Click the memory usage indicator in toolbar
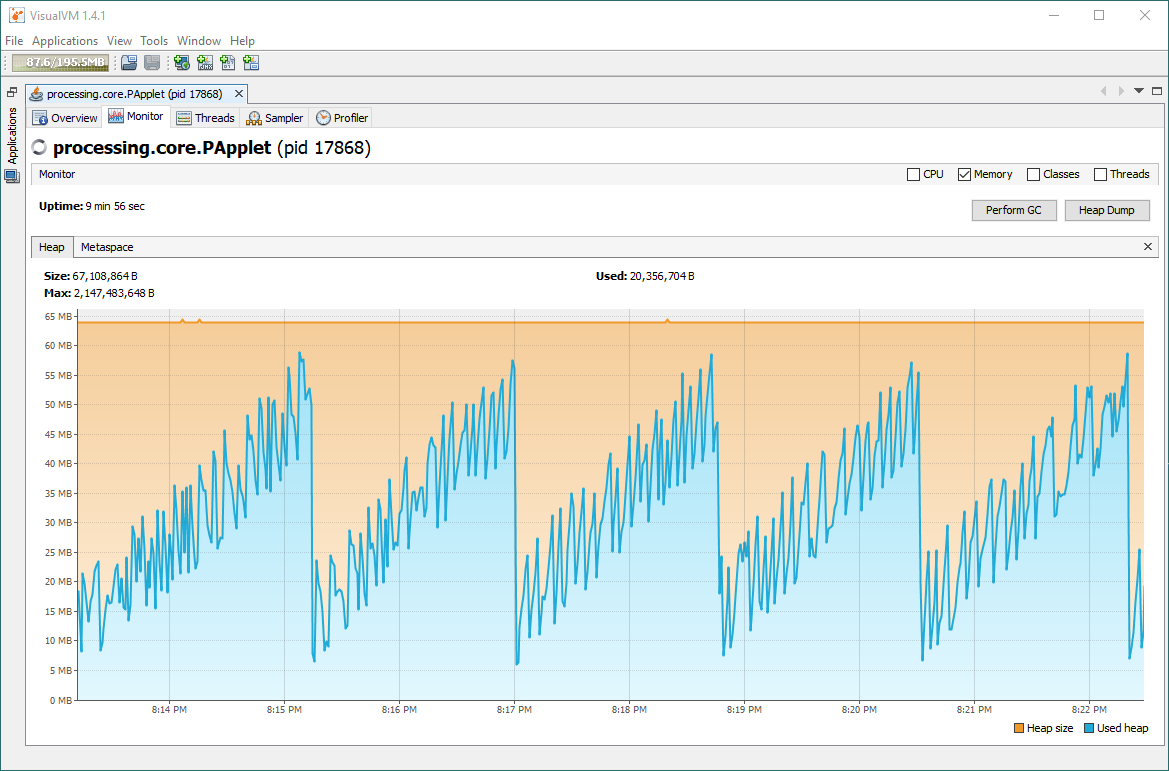 coord(60,63)
